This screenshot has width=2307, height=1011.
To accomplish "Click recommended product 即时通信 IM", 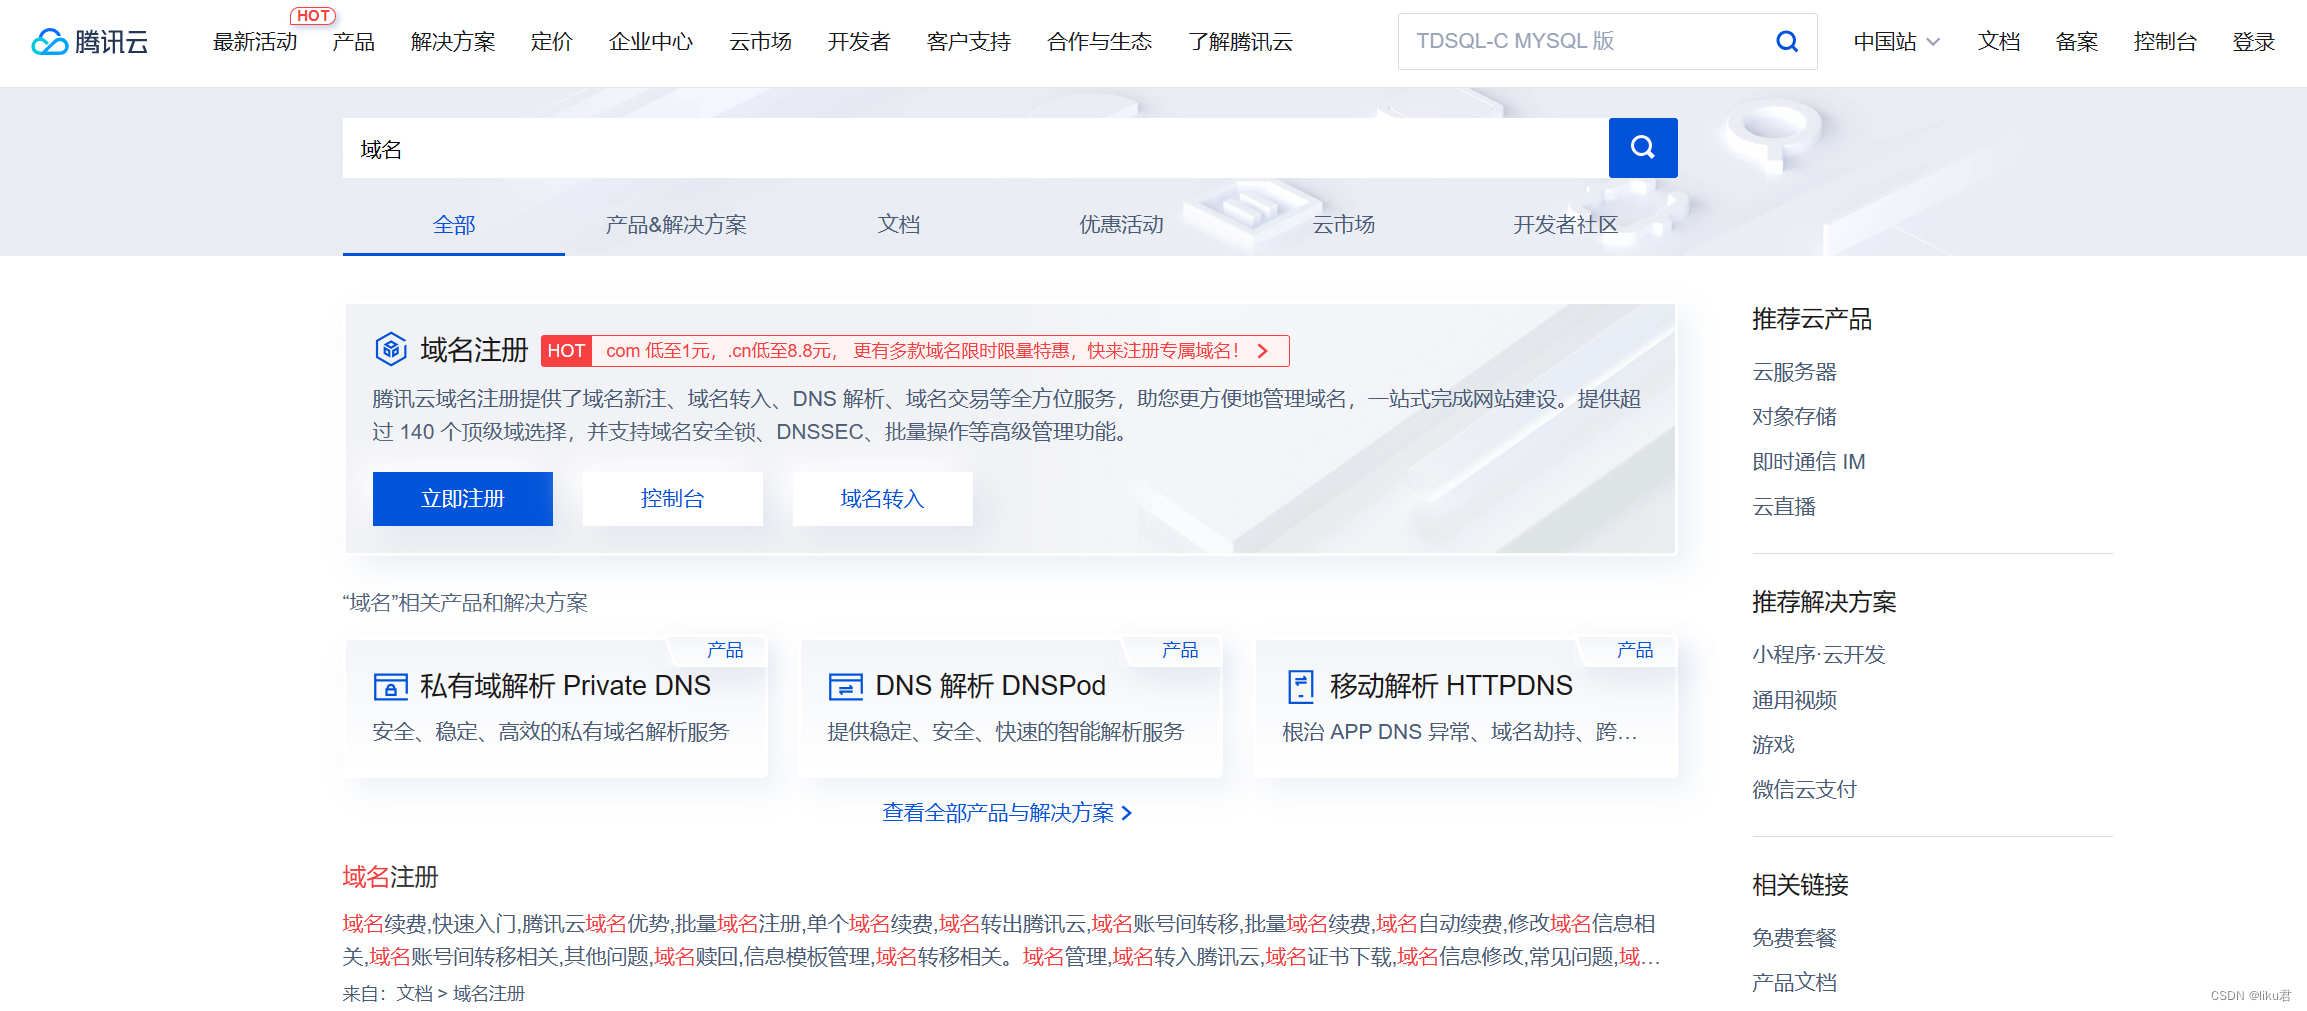I will [x=1808, y=462].
